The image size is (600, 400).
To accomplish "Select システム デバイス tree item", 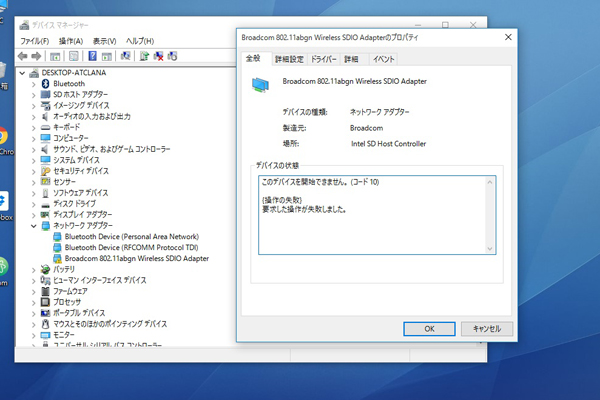I will 76,160.
